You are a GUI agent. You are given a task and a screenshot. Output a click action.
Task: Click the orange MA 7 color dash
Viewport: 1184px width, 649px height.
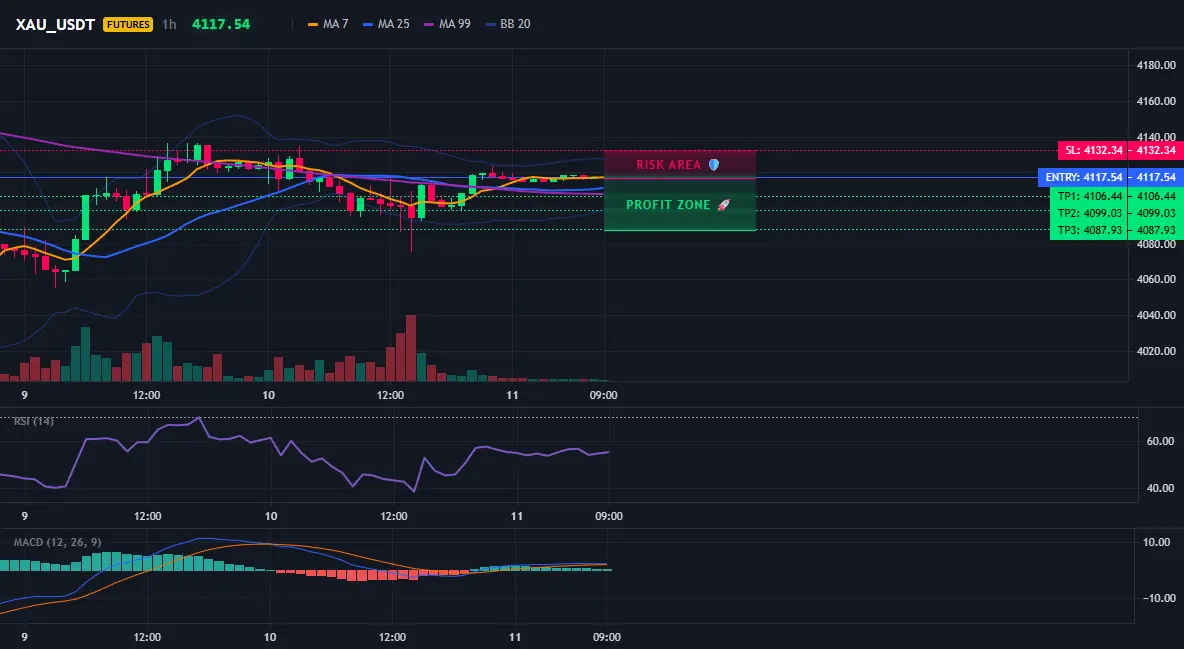tap(313, 24)
